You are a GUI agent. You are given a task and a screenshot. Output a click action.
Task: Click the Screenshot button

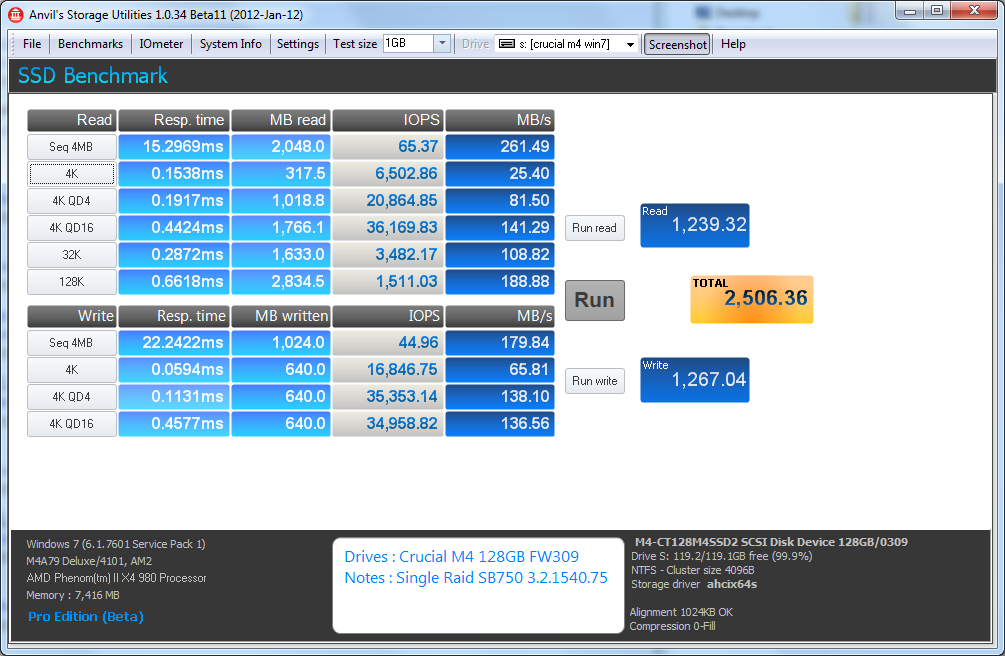point(677,44)
